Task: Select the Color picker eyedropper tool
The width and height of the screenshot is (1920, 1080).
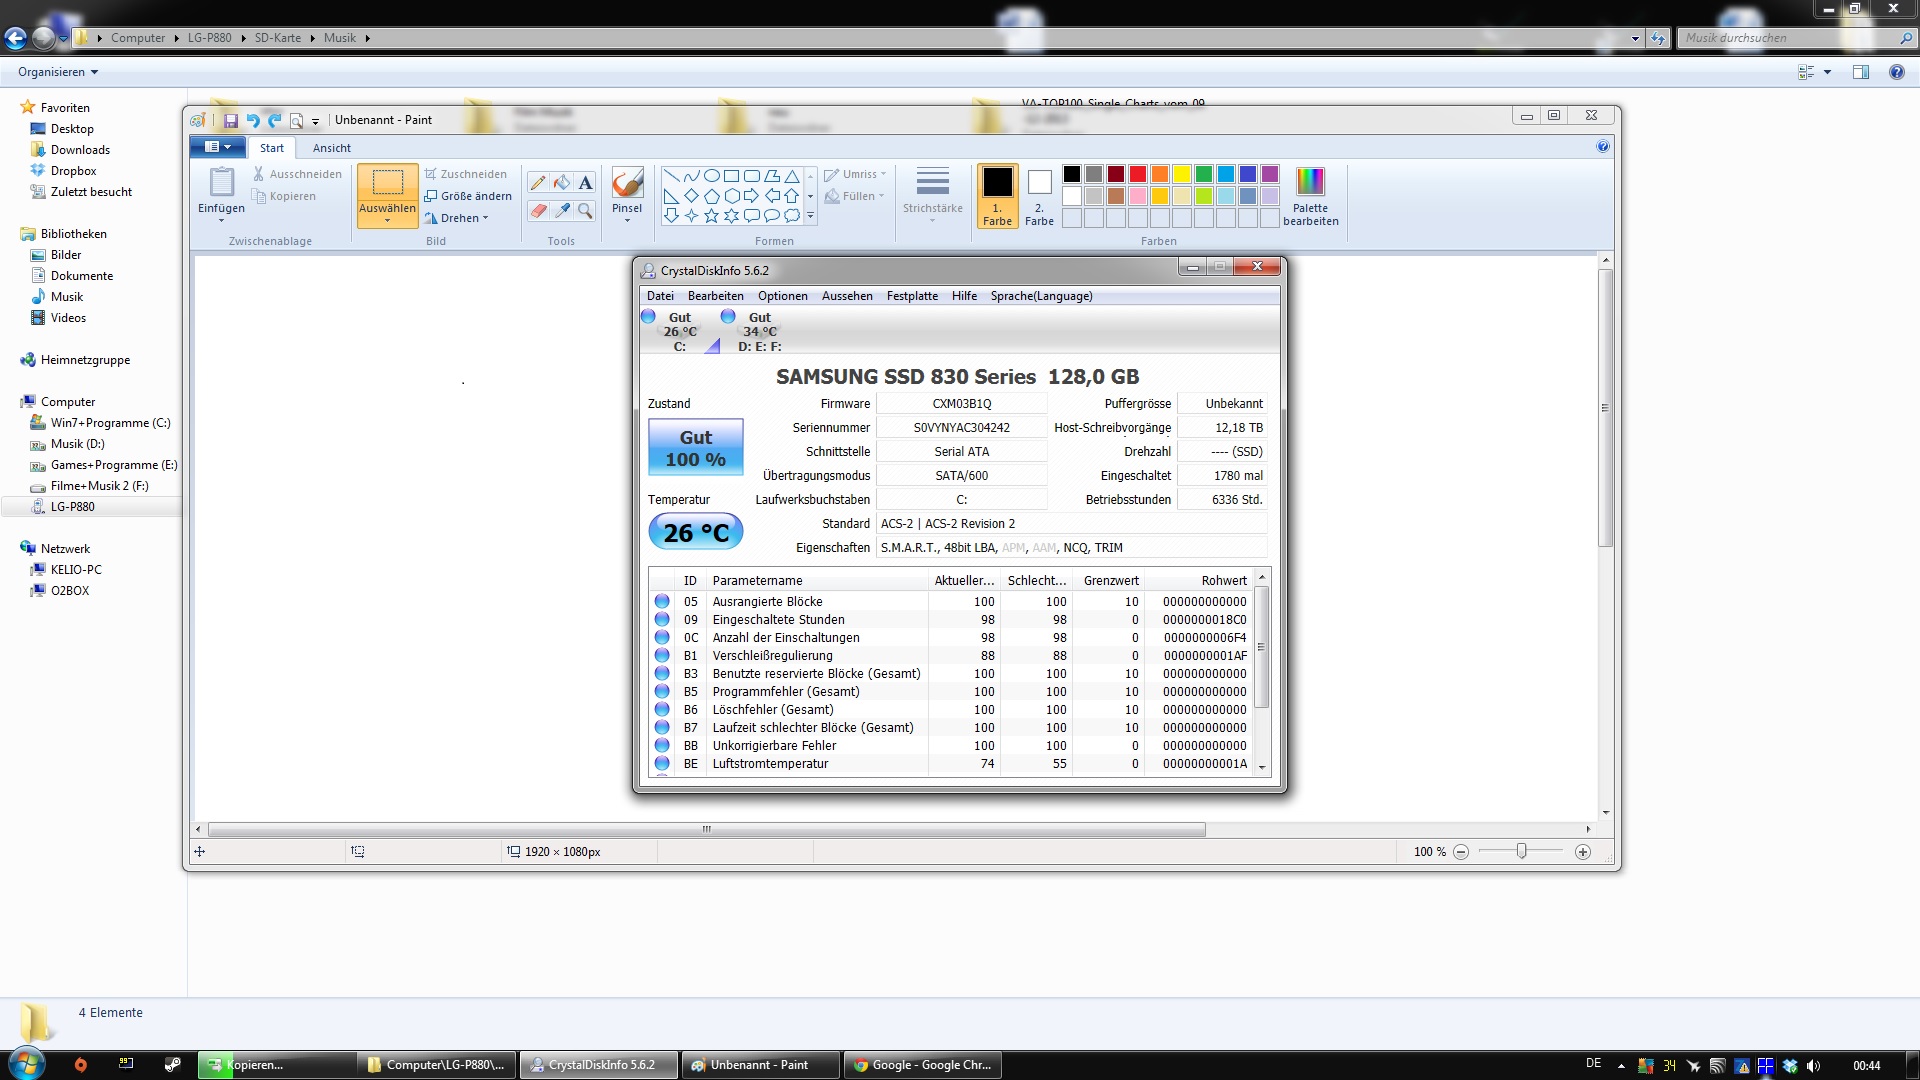Action: 562,211
